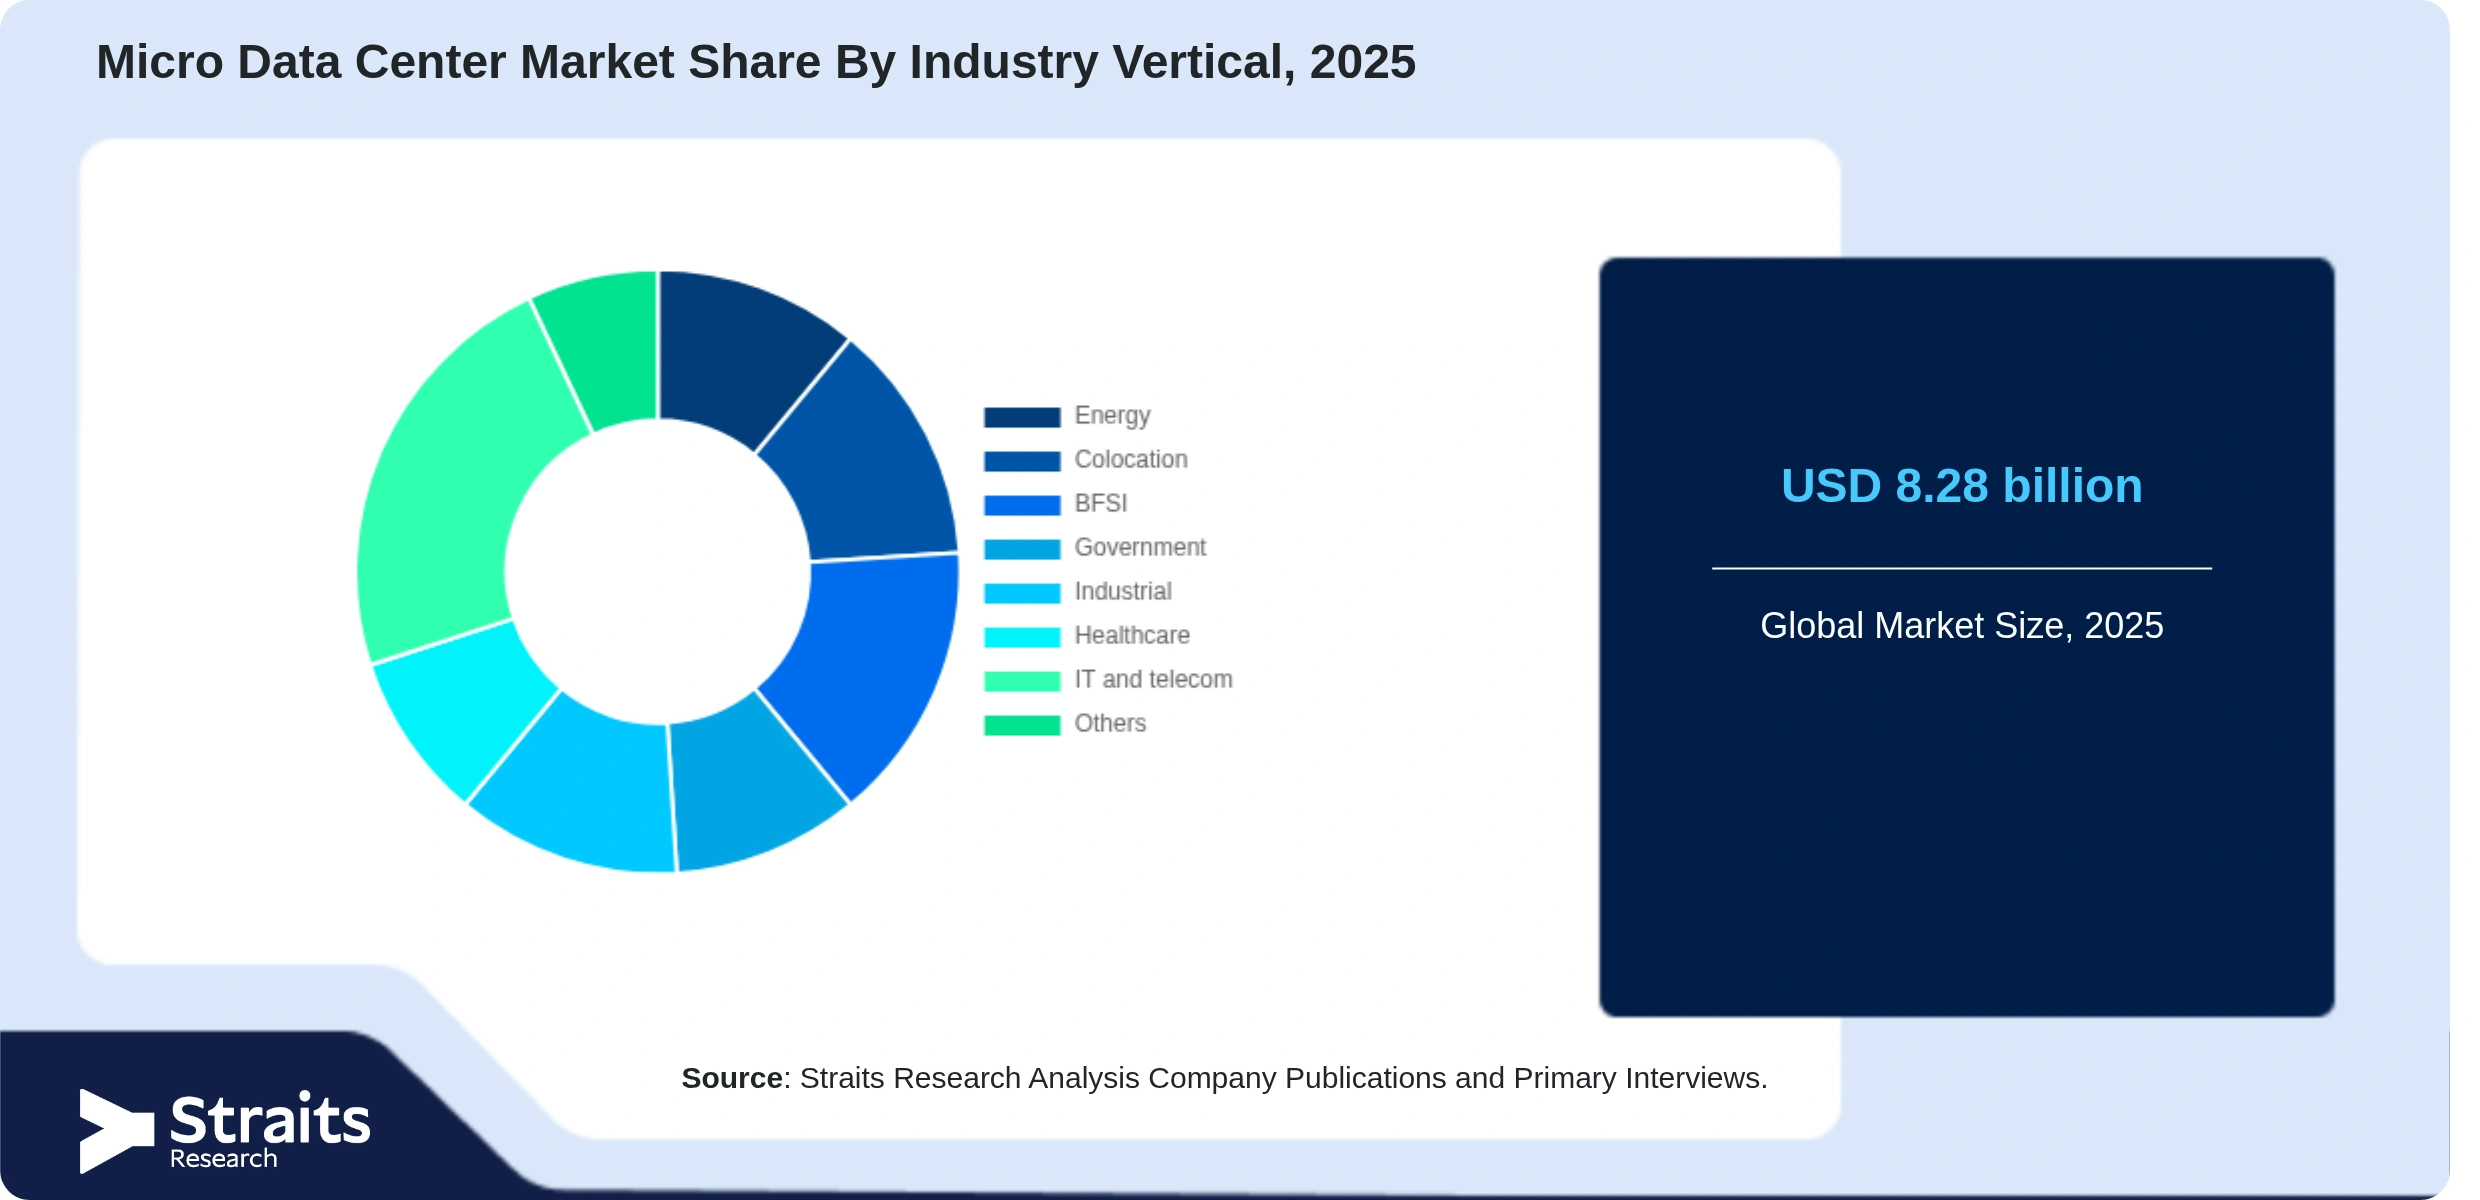Click the Straits Research arrow logo icon
Screen dimensions: 2480x1200
tap(117, 1131)
